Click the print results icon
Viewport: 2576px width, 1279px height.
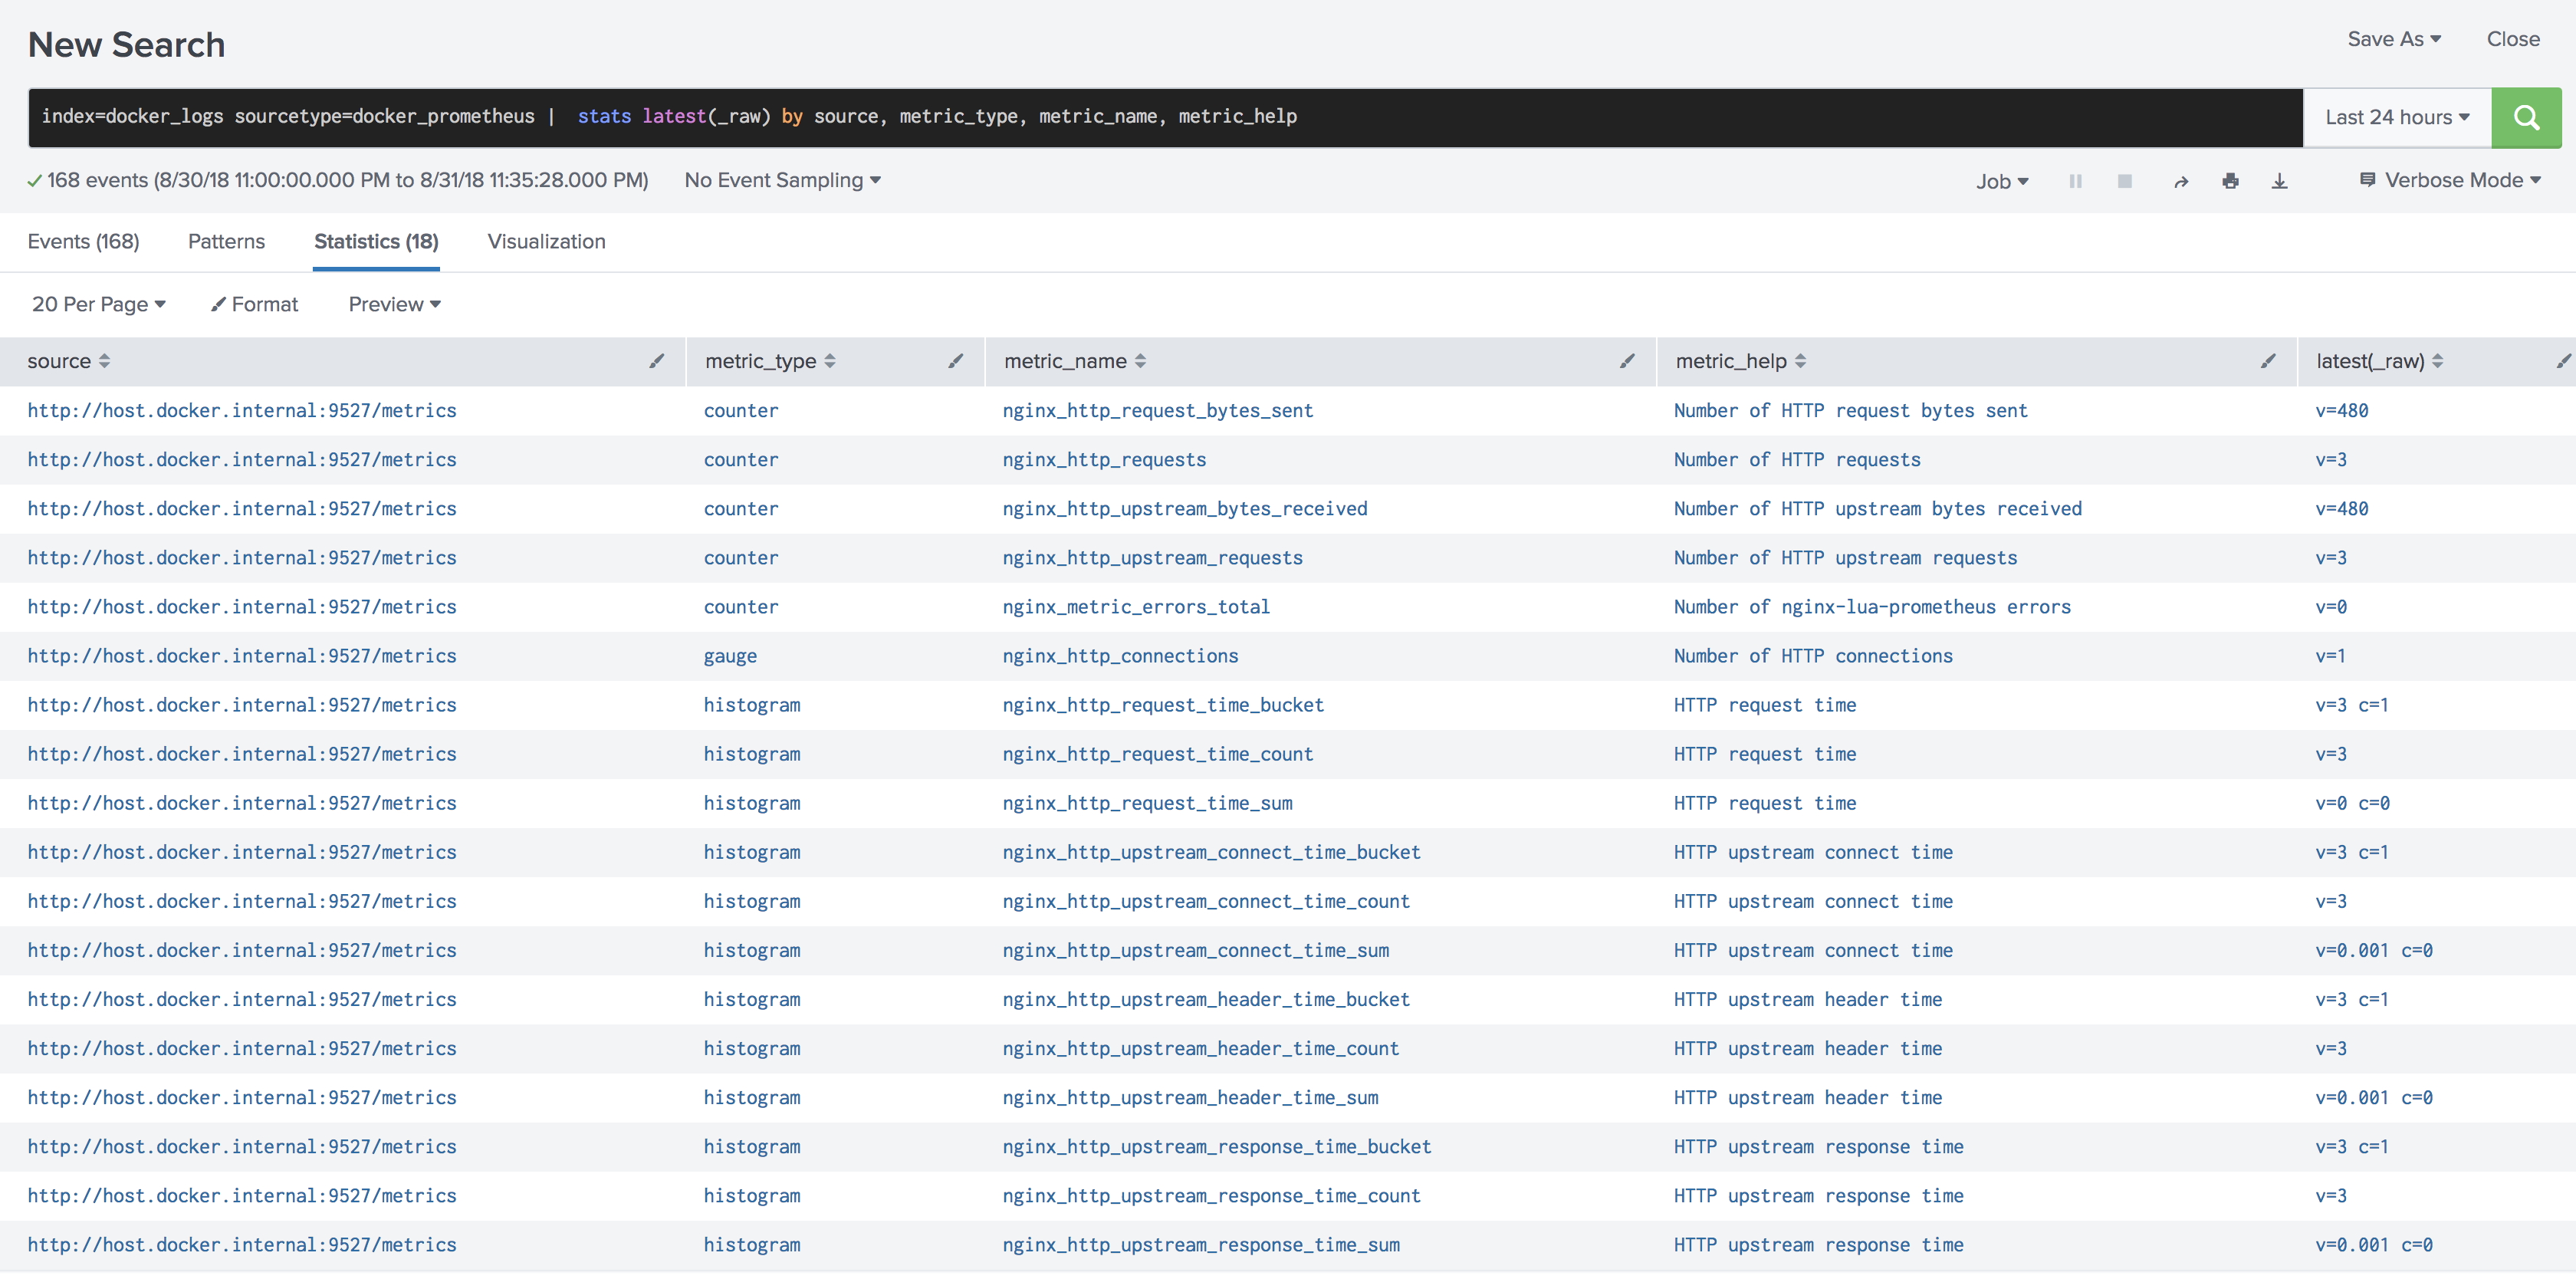pyautogui.click(x=2229, y=181)
